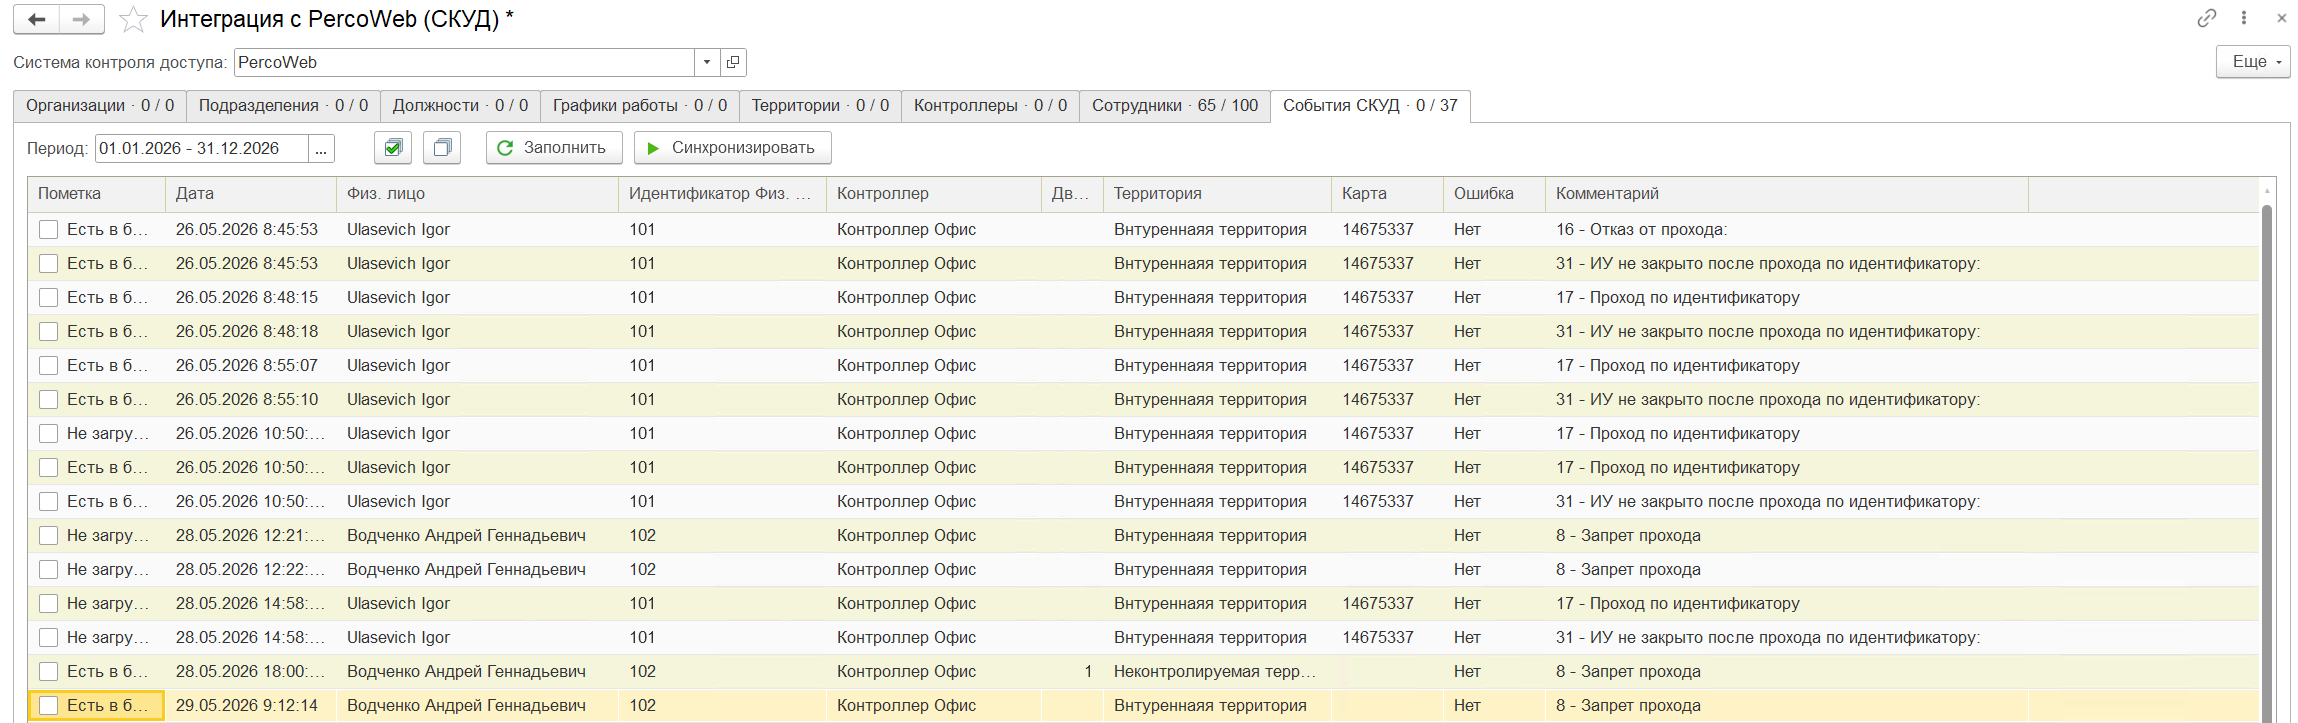Select the События СКУД tab
This screenshot has height=723, width=2298.
point(1370,106)
